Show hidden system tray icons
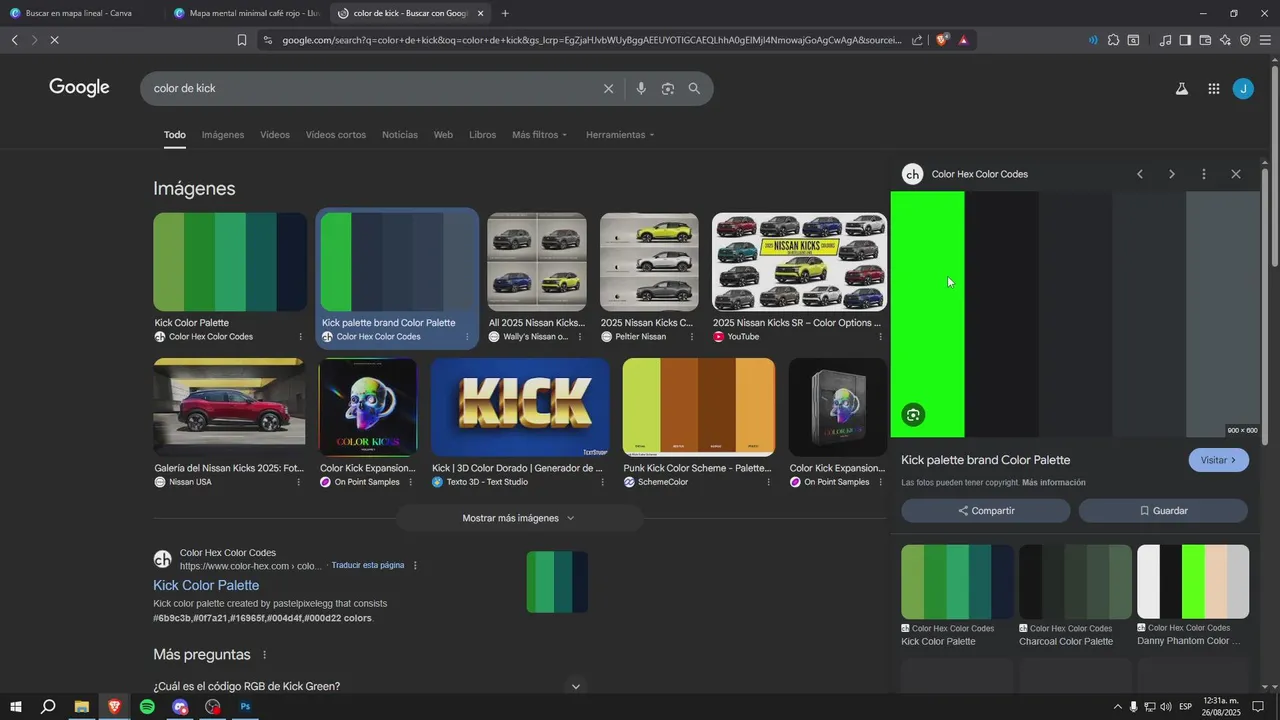The image size is (1280, 720). point(1117,707)
